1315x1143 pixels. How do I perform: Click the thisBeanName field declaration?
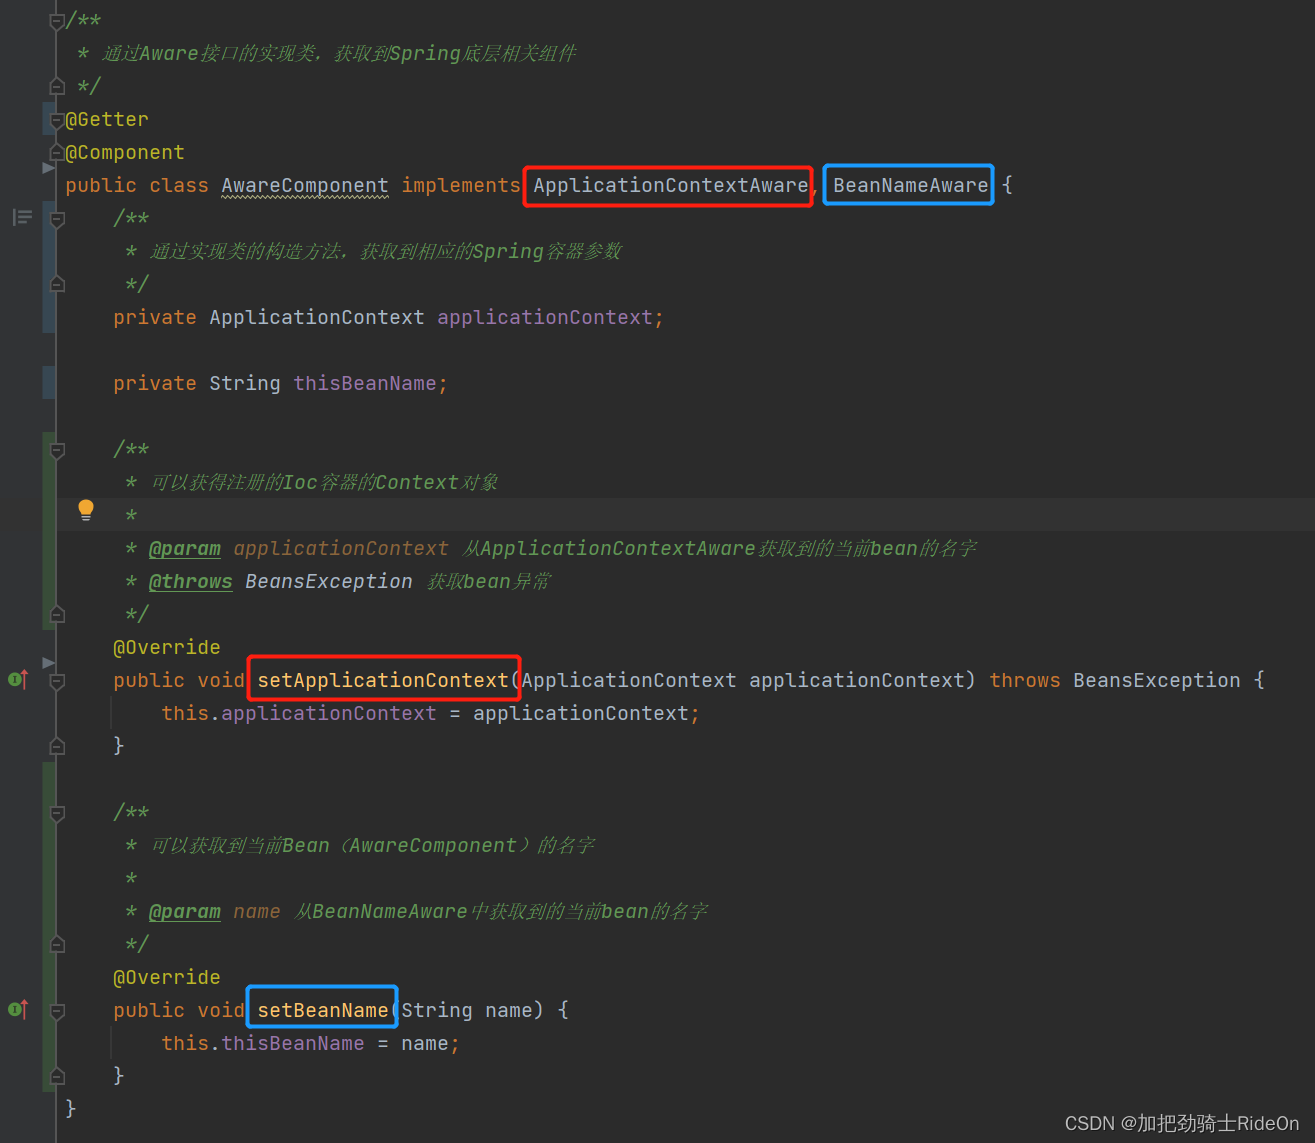(365, 384)
